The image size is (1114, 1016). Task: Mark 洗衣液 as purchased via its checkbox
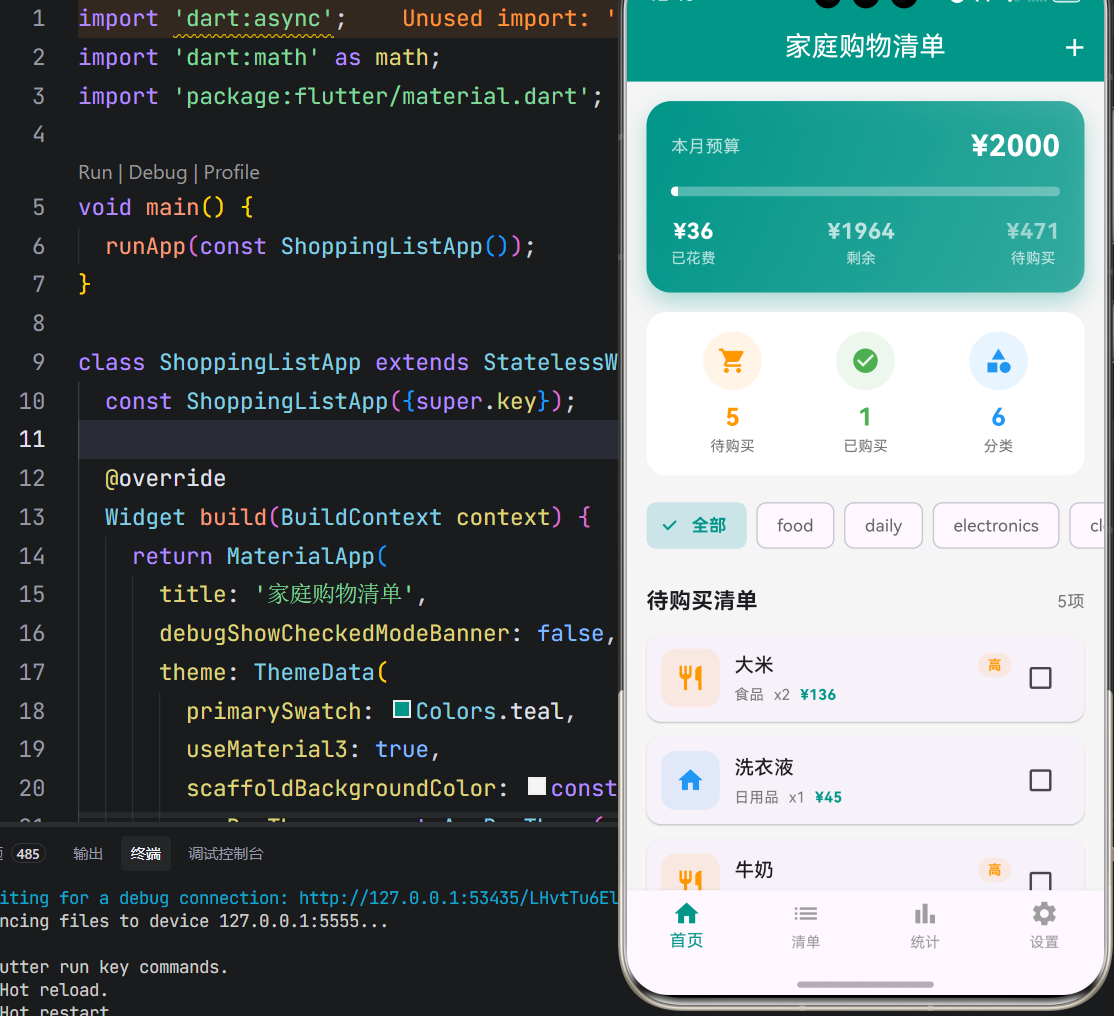(x=1040, y=780)
